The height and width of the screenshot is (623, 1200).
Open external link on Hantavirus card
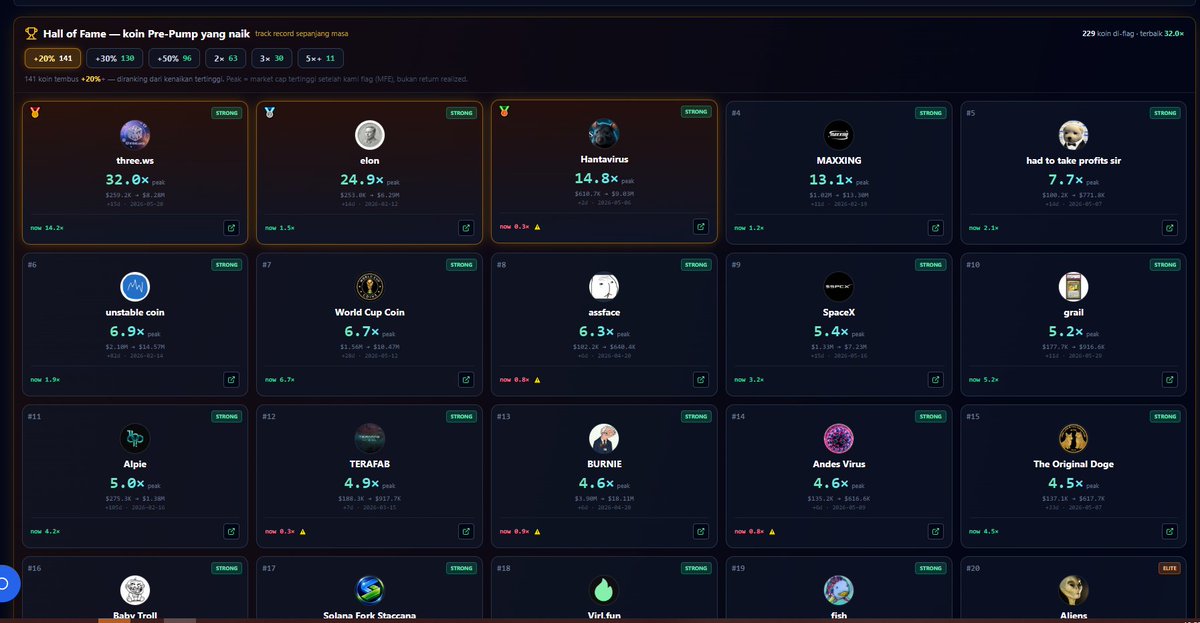700,226
